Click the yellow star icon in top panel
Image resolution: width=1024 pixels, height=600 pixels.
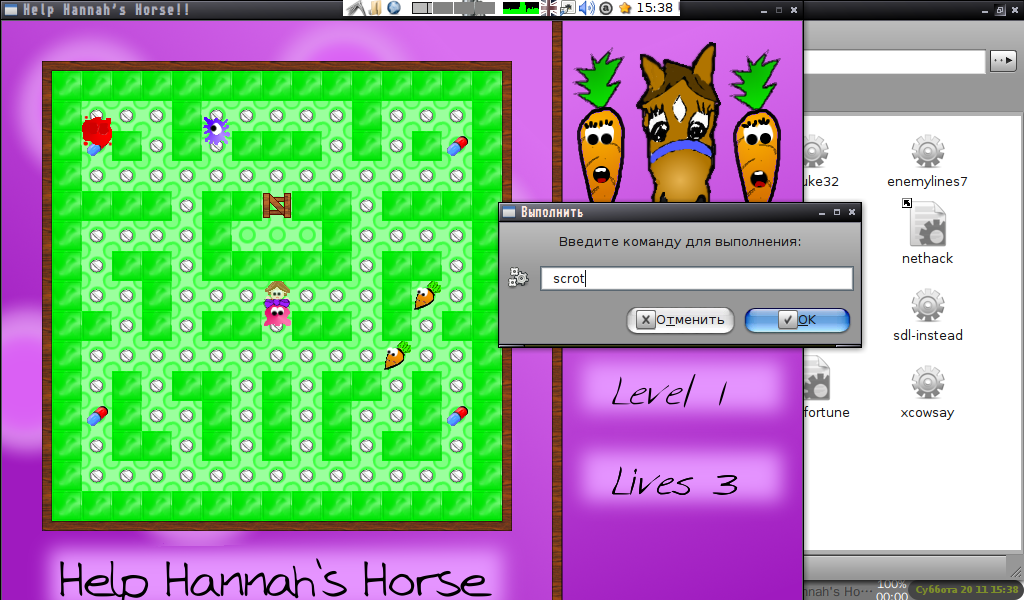(x=625, y=8)
